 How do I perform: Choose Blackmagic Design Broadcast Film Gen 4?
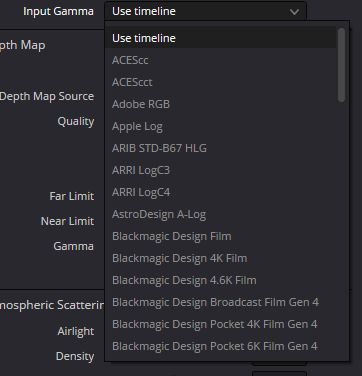(x=220, y=302)
